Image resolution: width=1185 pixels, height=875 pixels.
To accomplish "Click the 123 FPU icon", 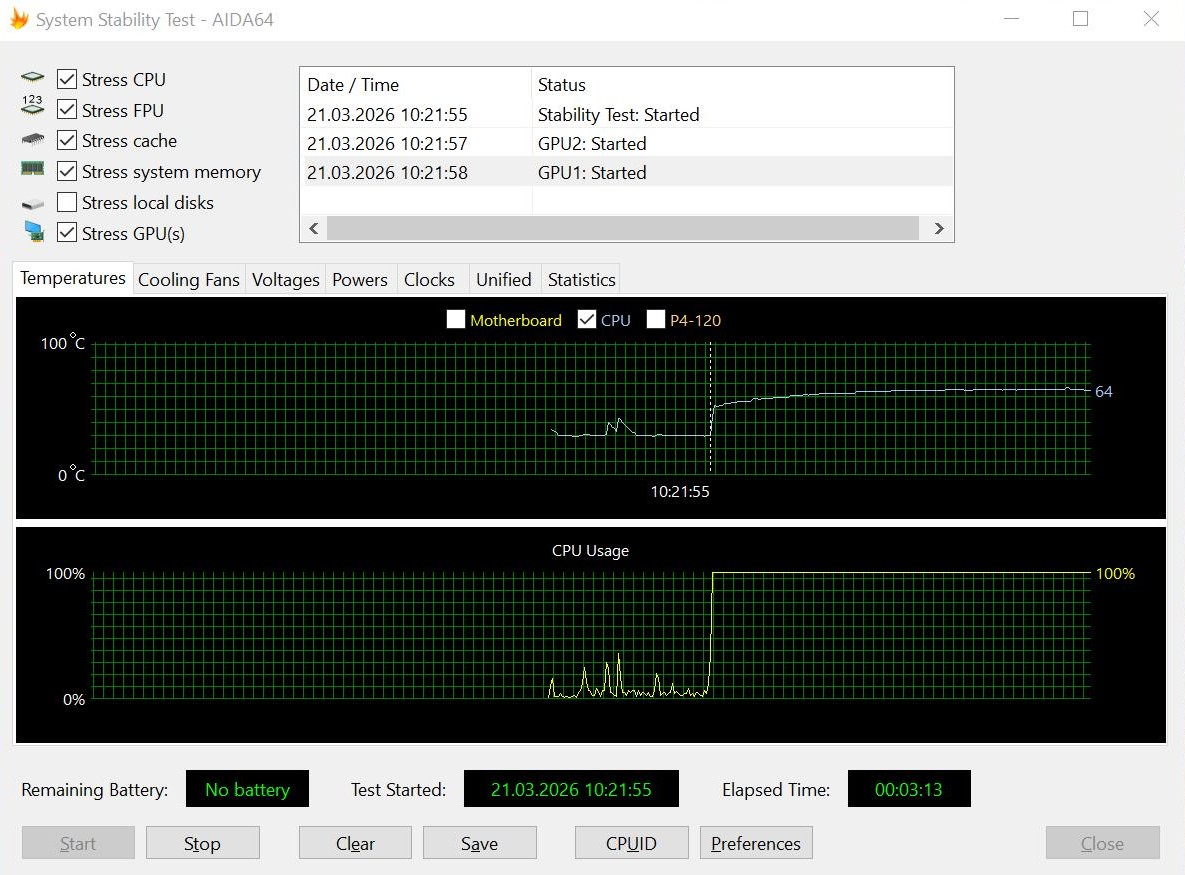I will click(32, 105).
